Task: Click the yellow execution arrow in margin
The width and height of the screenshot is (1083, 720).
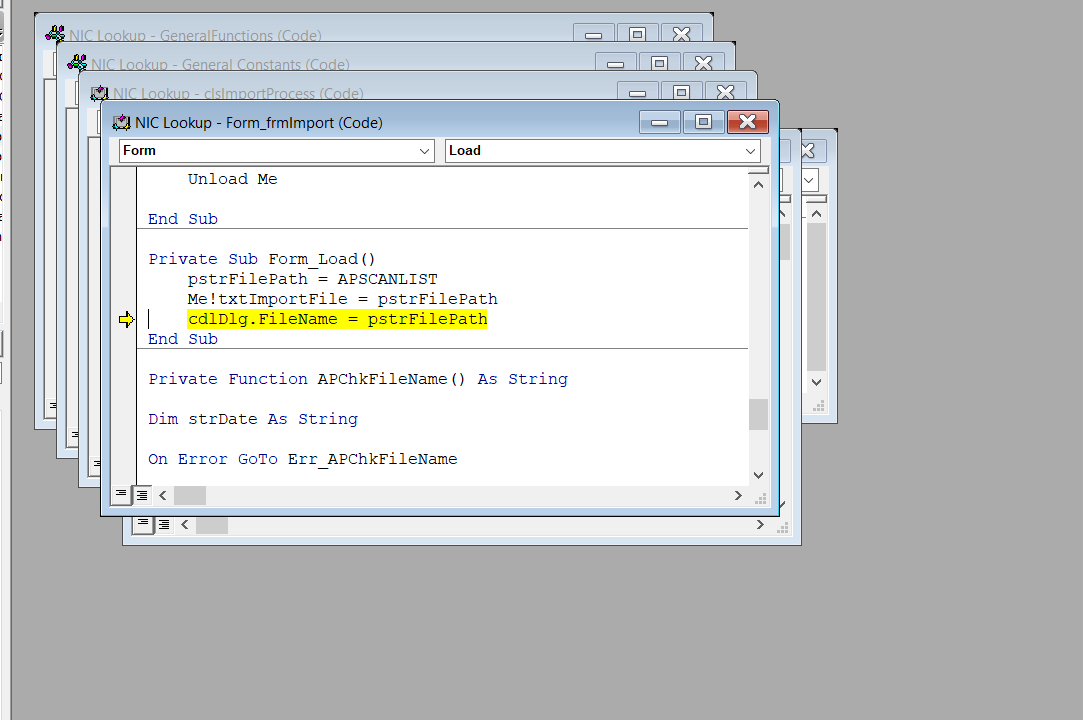Action: (x=126, y=319)
